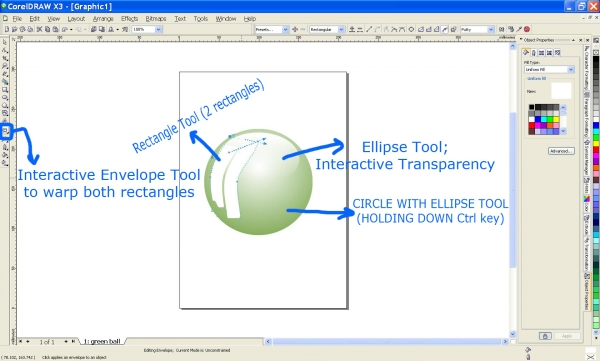
Task: Toggle the lock button beside Apply
Action: tap(545, 336)
